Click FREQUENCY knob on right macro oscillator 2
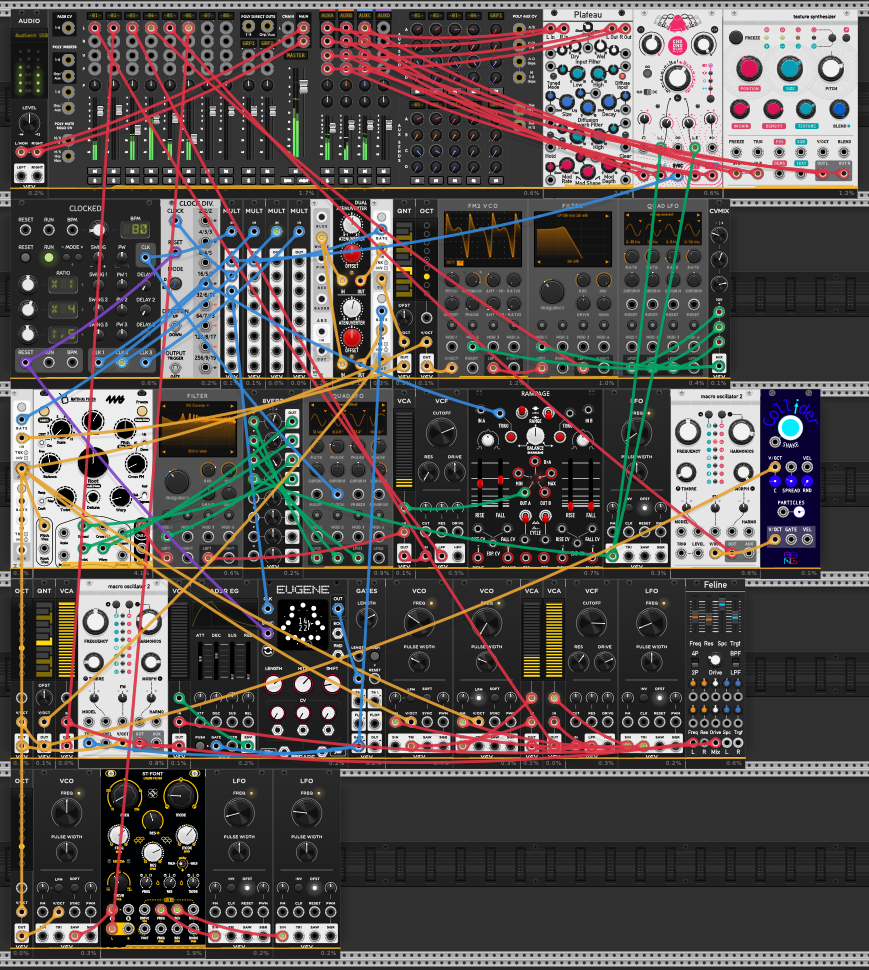This screenshot has width=869, height=970. 687,432
